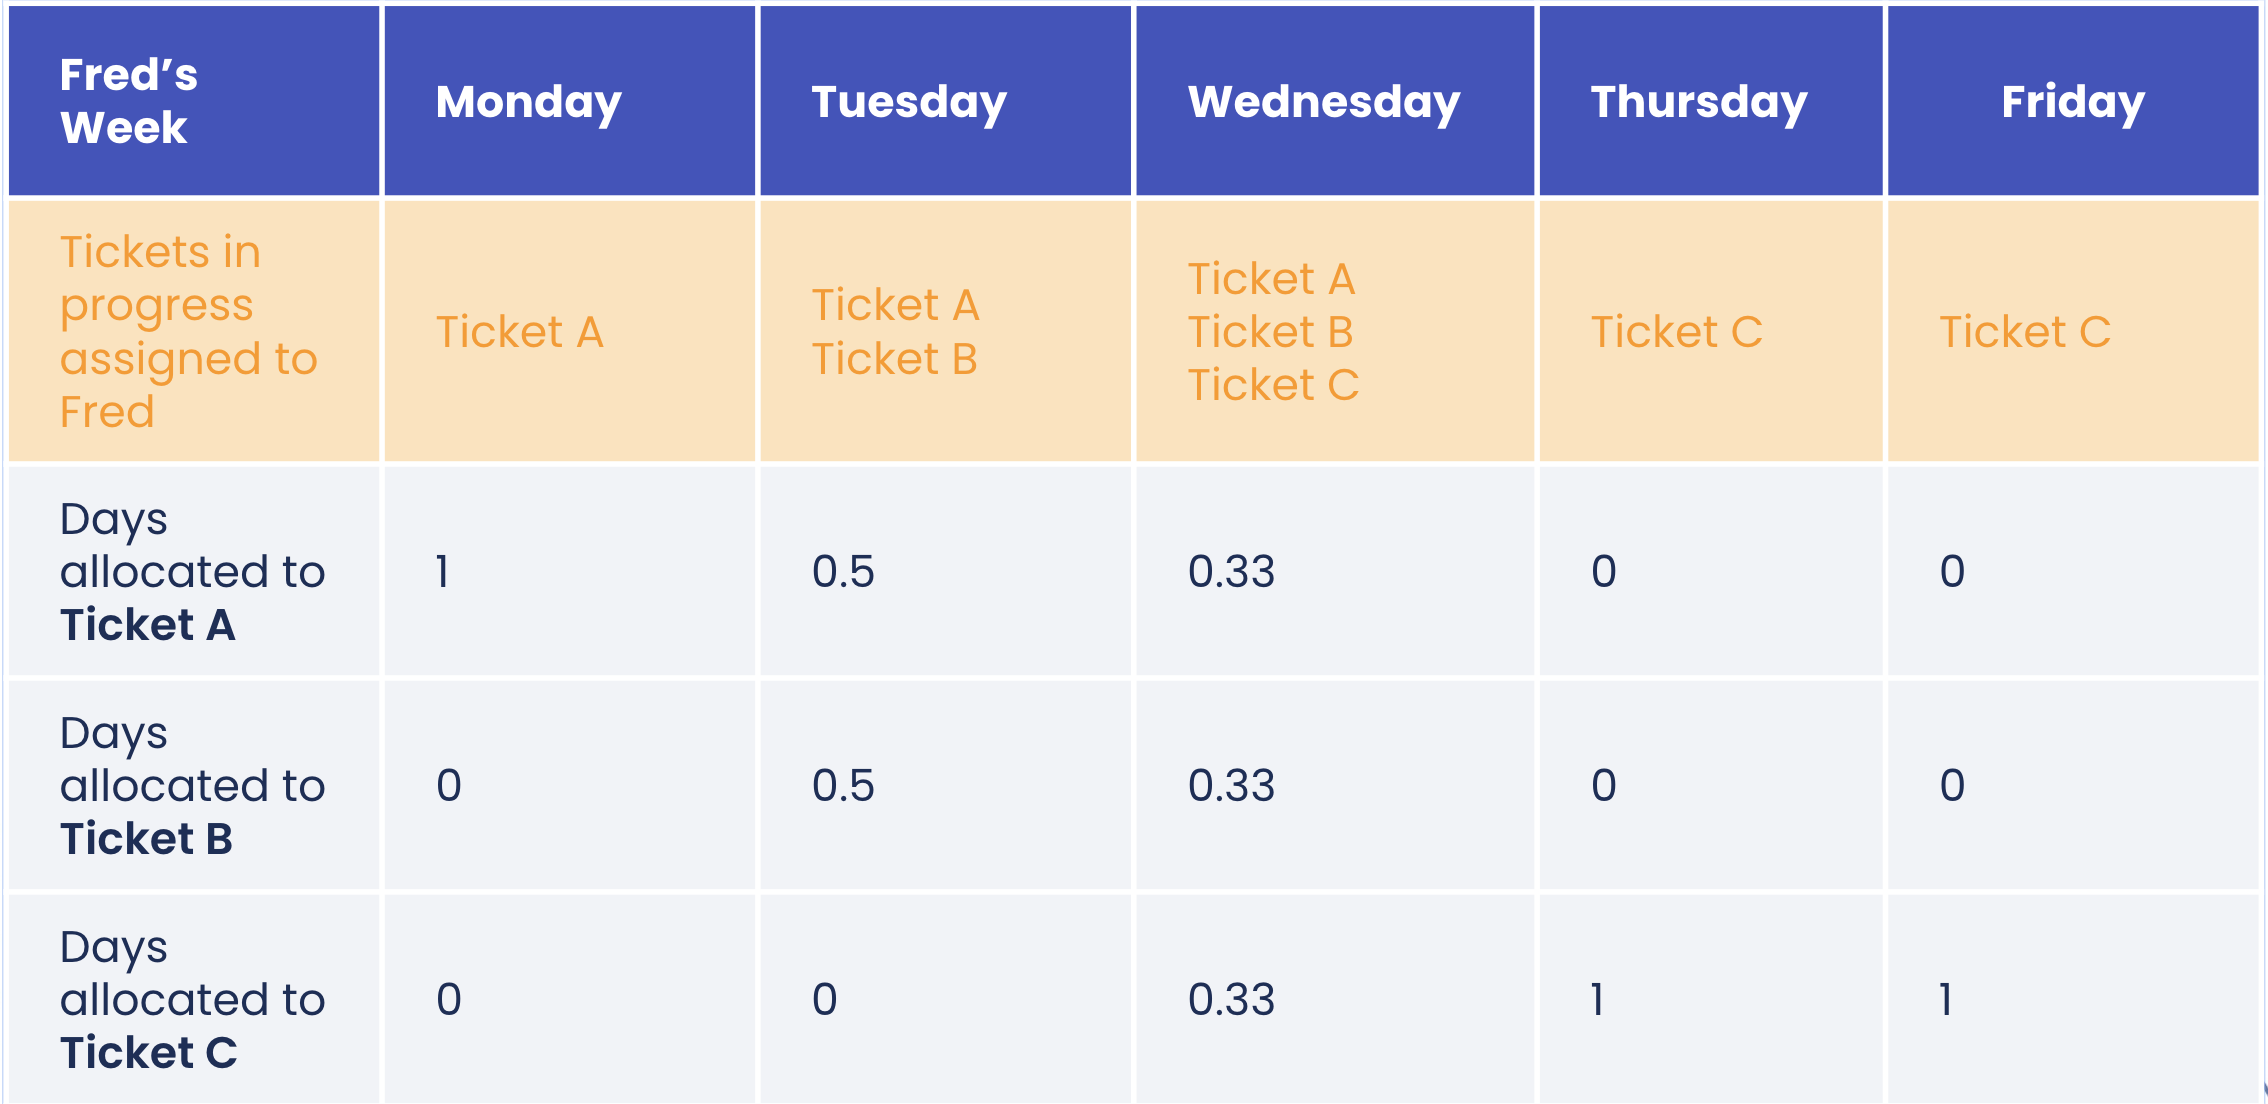The width and height of the screenshot is (2268, 1104).
Task: Select Wednesday's cell listing three tickets
Action: pyautogui.click(x=1335, y=331)
